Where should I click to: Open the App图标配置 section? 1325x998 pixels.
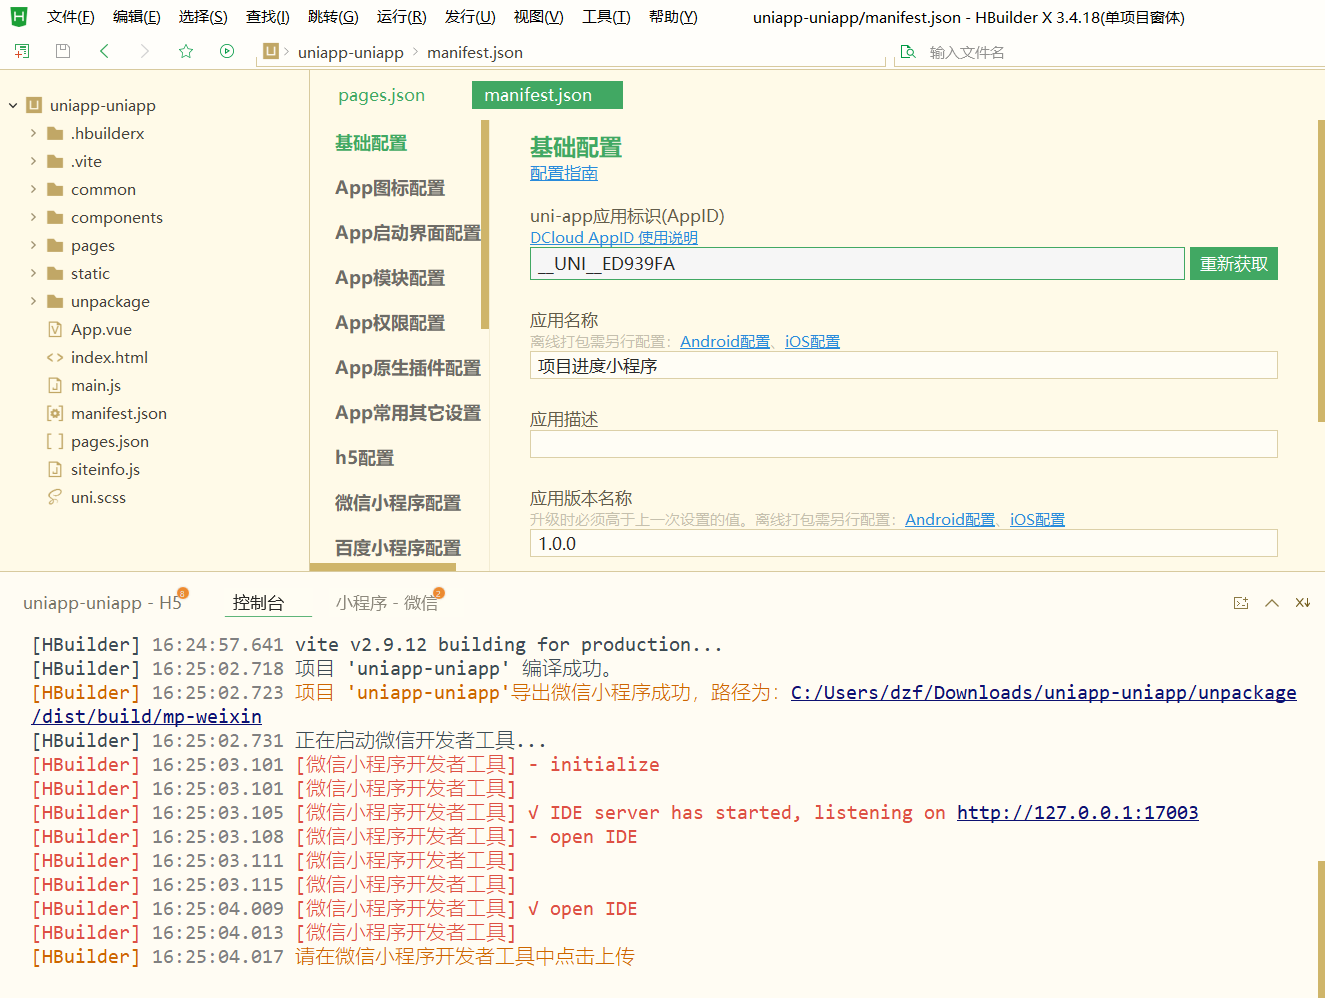tap(390, 188)
